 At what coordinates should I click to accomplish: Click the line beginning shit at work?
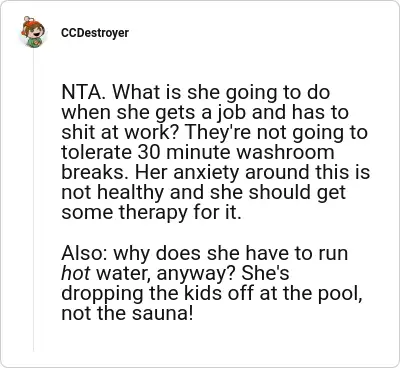click(x=215, y=132)
